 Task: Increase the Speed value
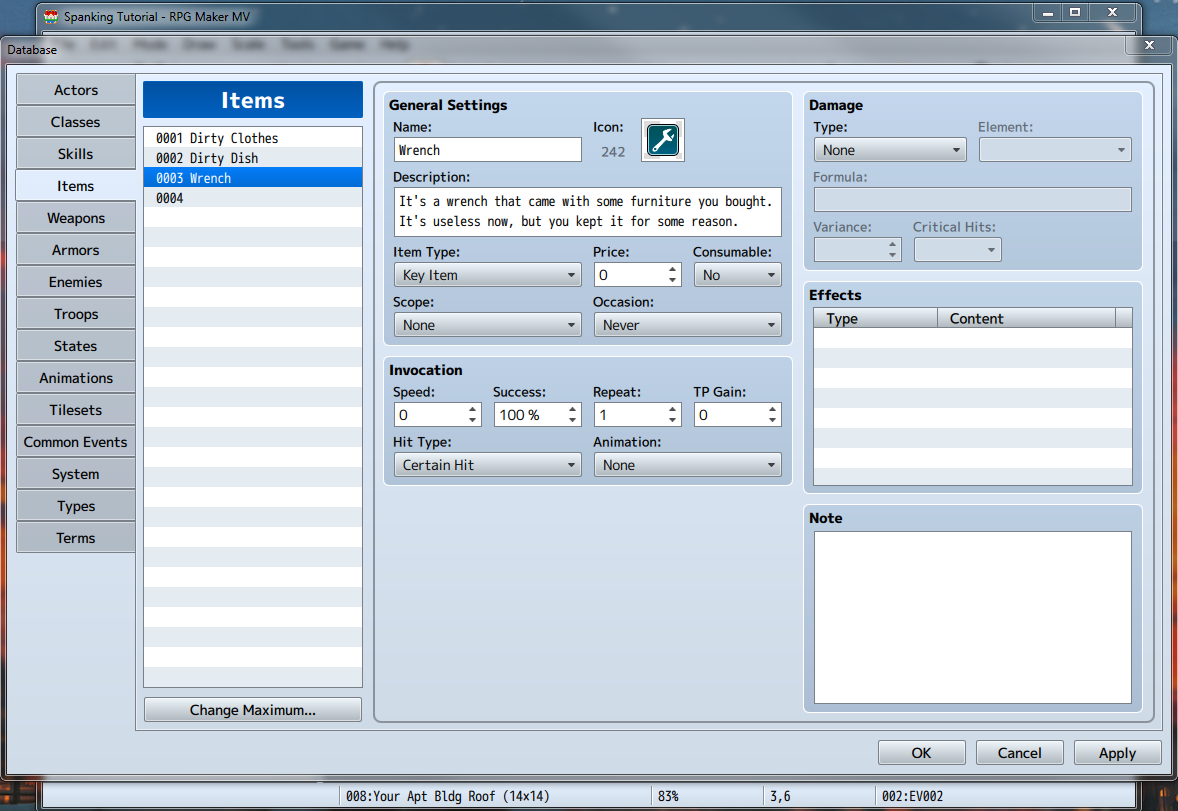click(473, 409)
